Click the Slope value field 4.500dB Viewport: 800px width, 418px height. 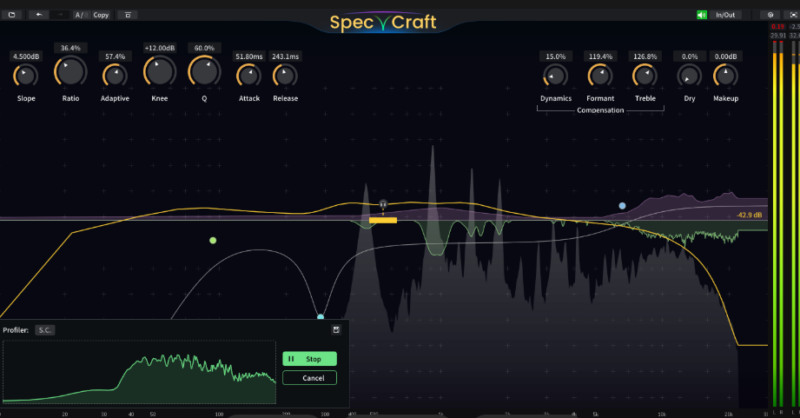point(26,56)
